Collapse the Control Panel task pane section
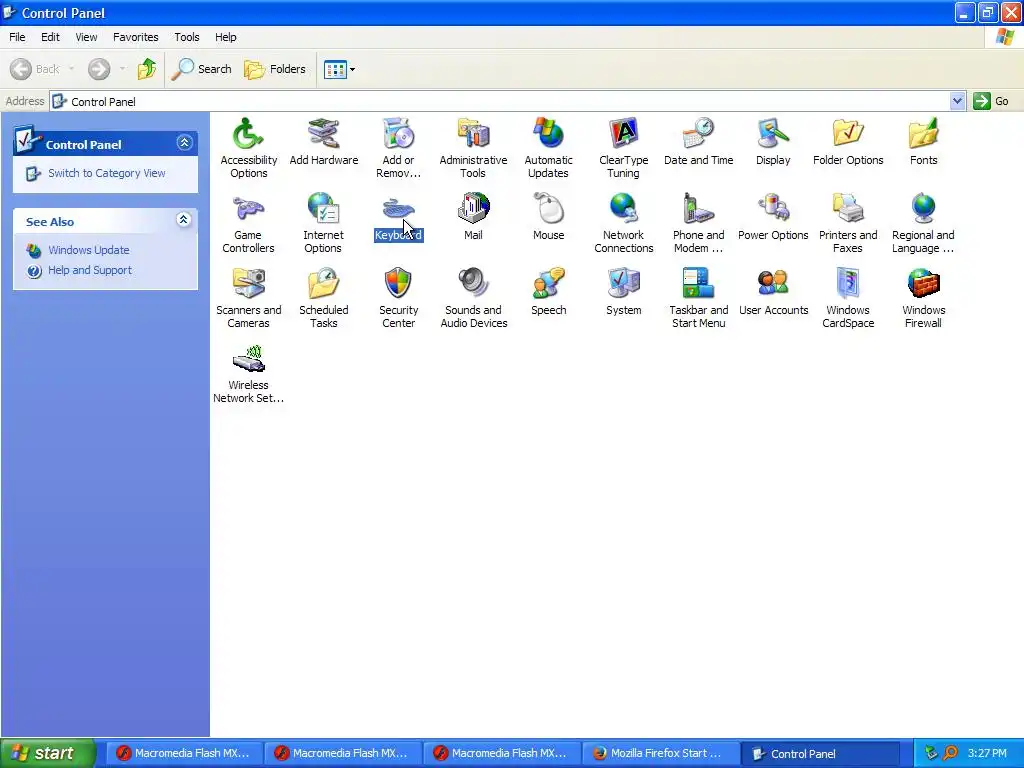This screenshot has height=768, width=1024. [x=184, y=142]
